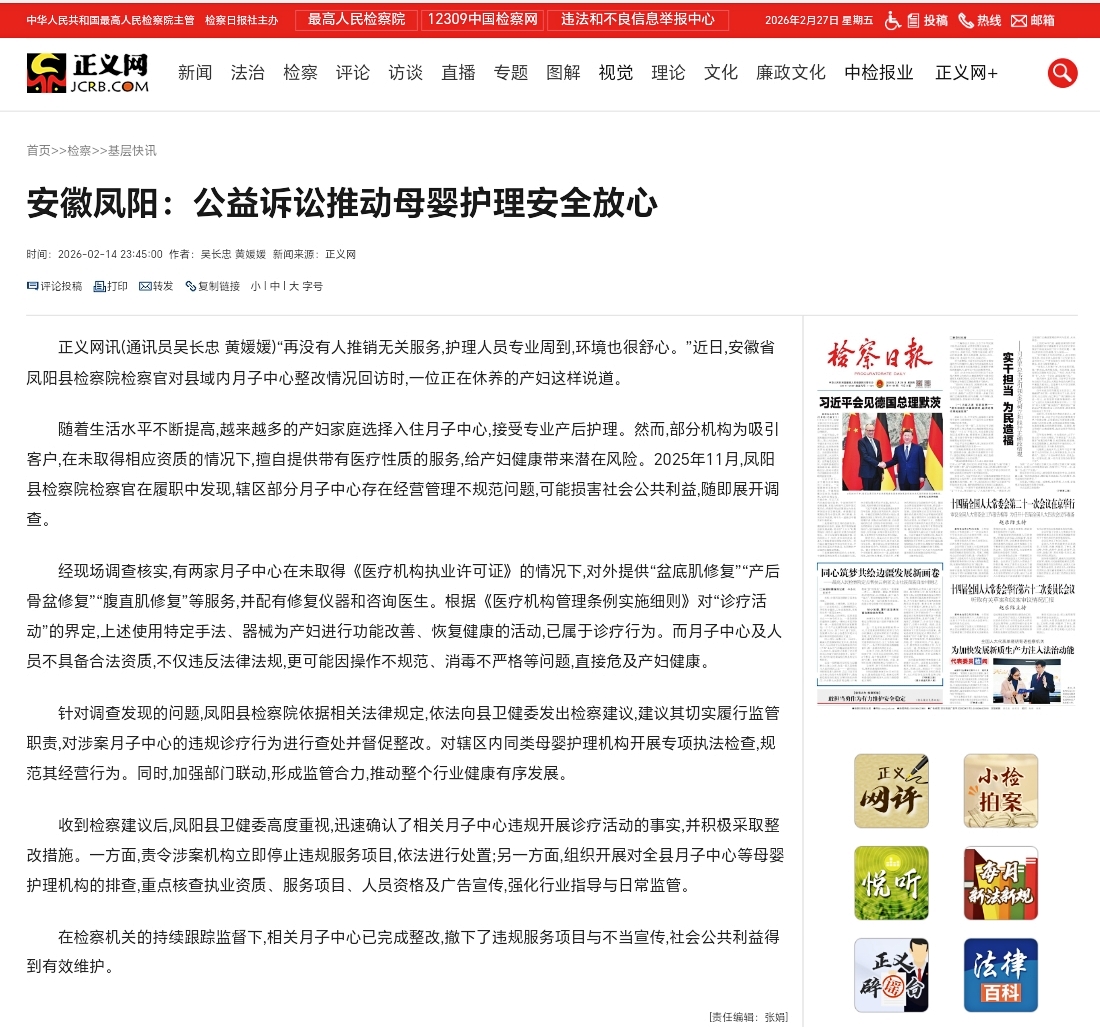Click the author names 吴长忠 黄媛媛
Screen dimensions: 1100x1027
pos(234,255)
